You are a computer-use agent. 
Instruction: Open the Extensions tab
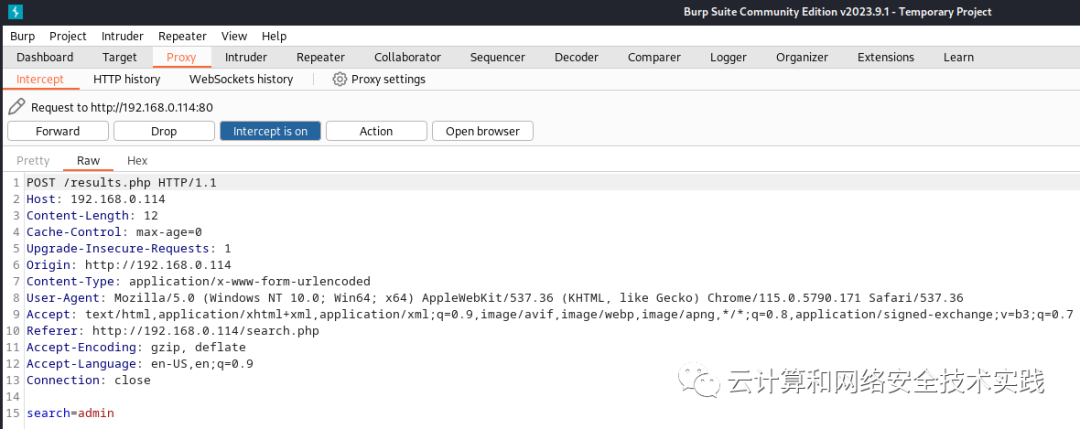click(x=886, y=57)
